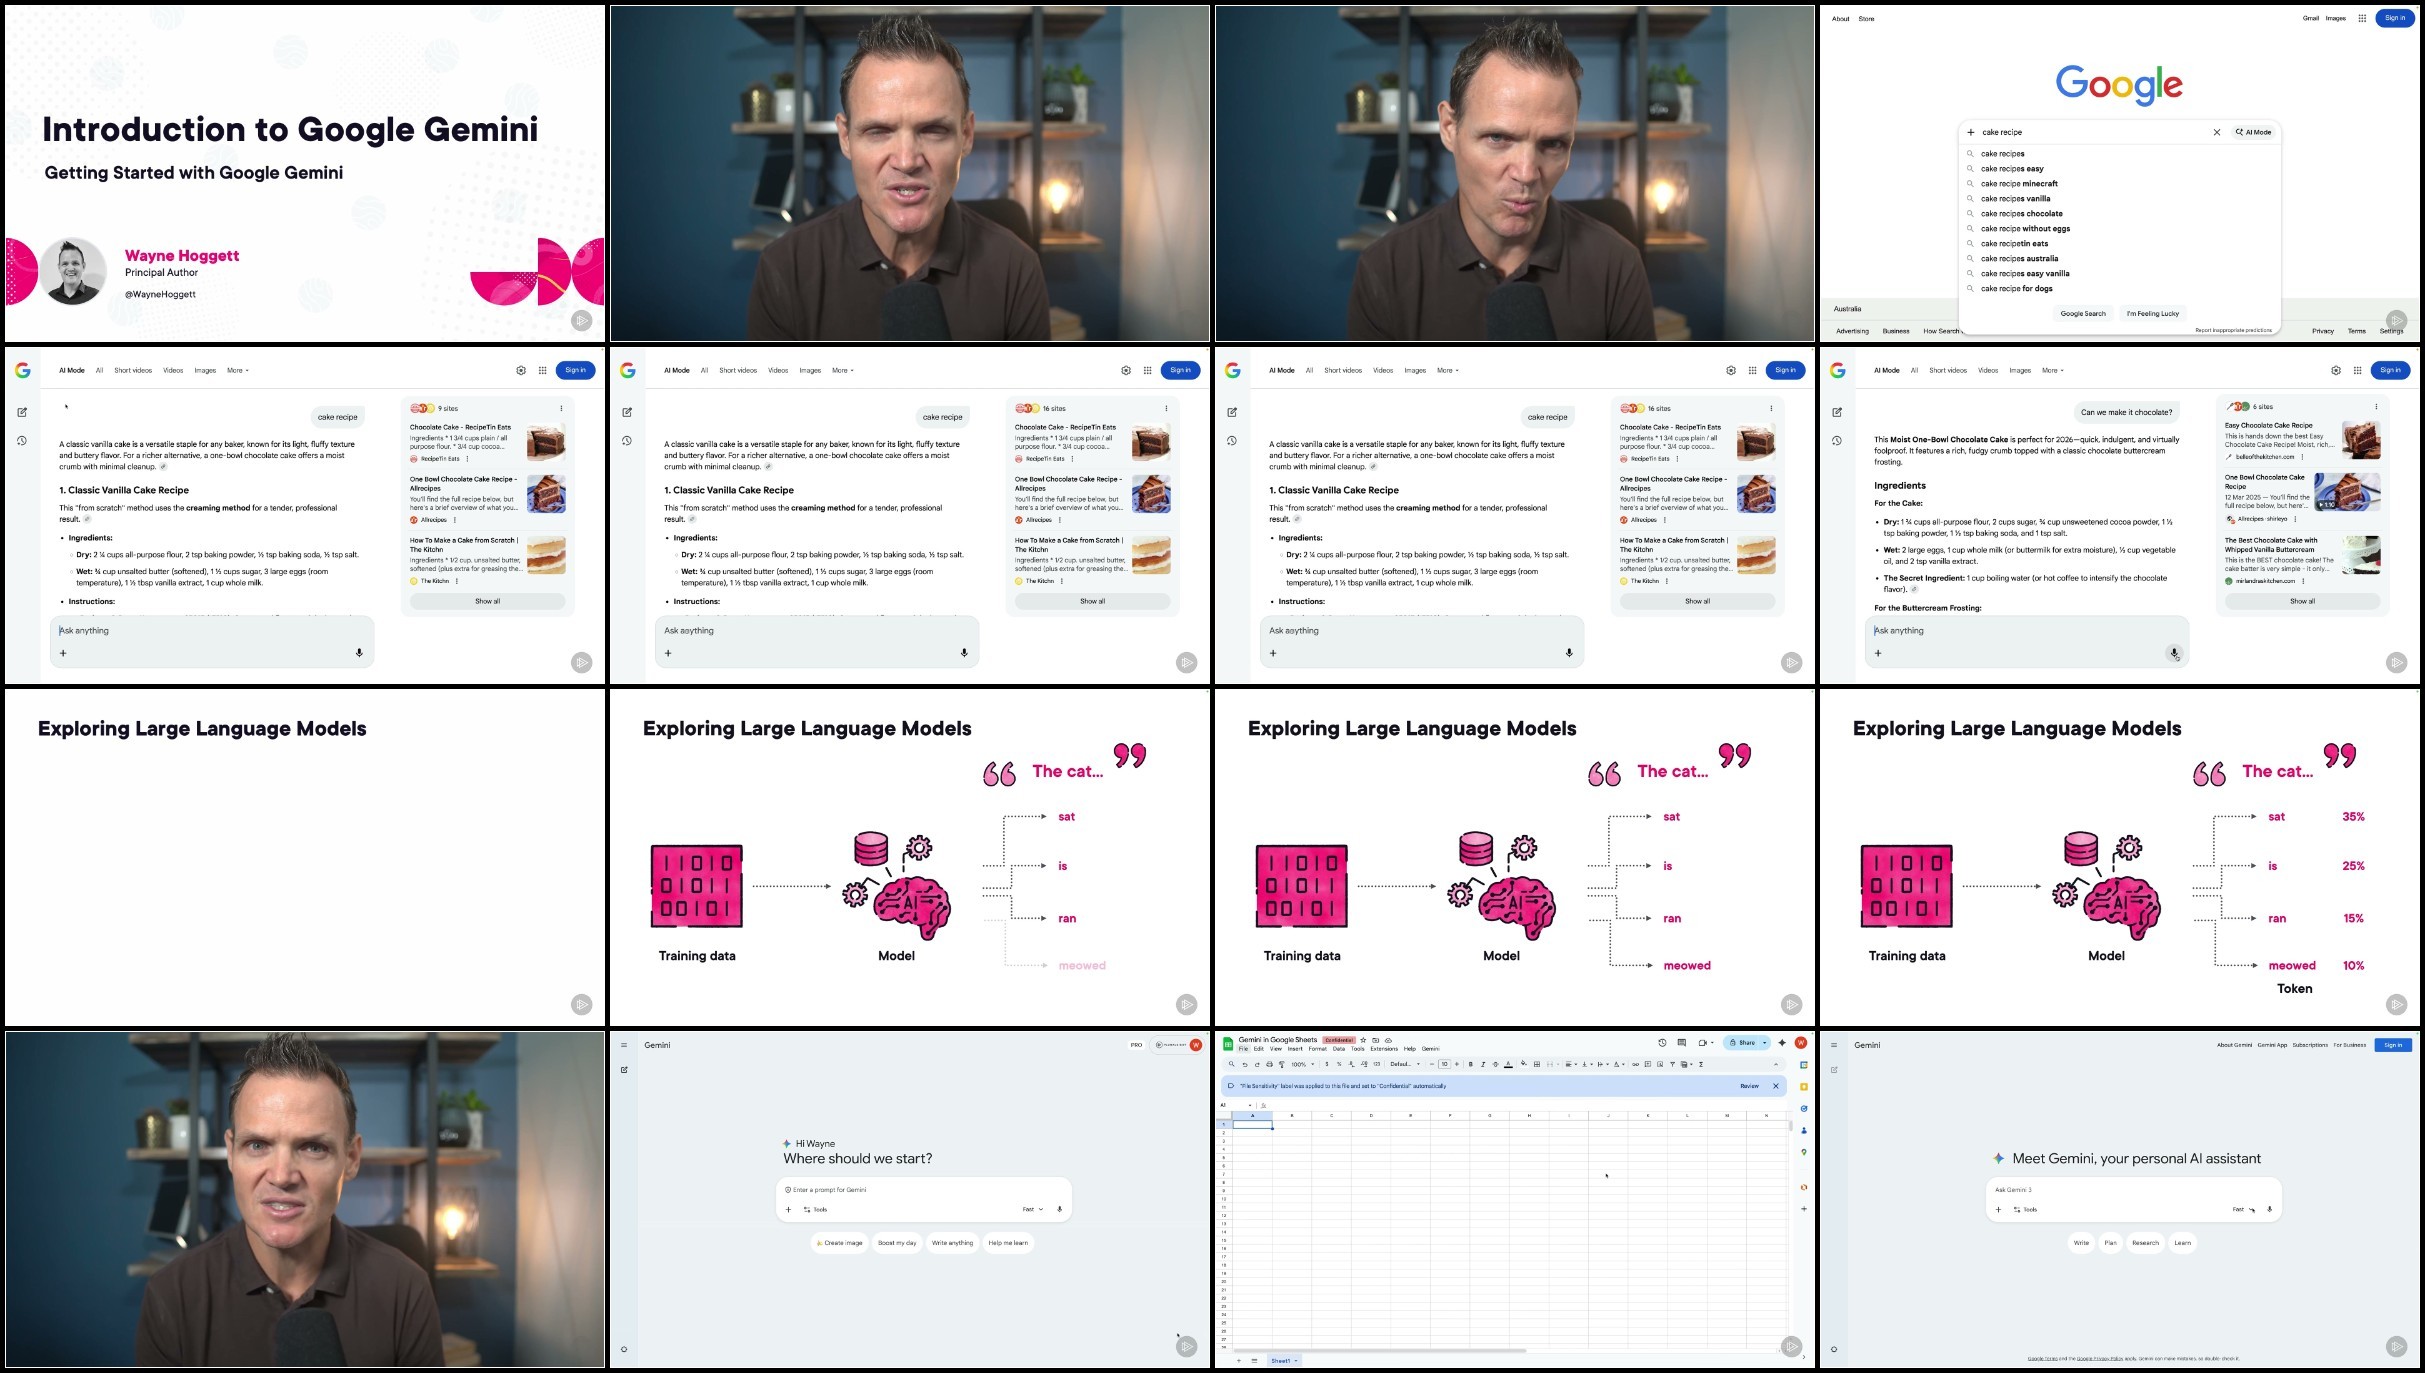Image resolution: width=2425 pixels, height=1373 pixels.
Task: Open text color picker in Sheets toolbar
Action: tap(1508, 1064)
